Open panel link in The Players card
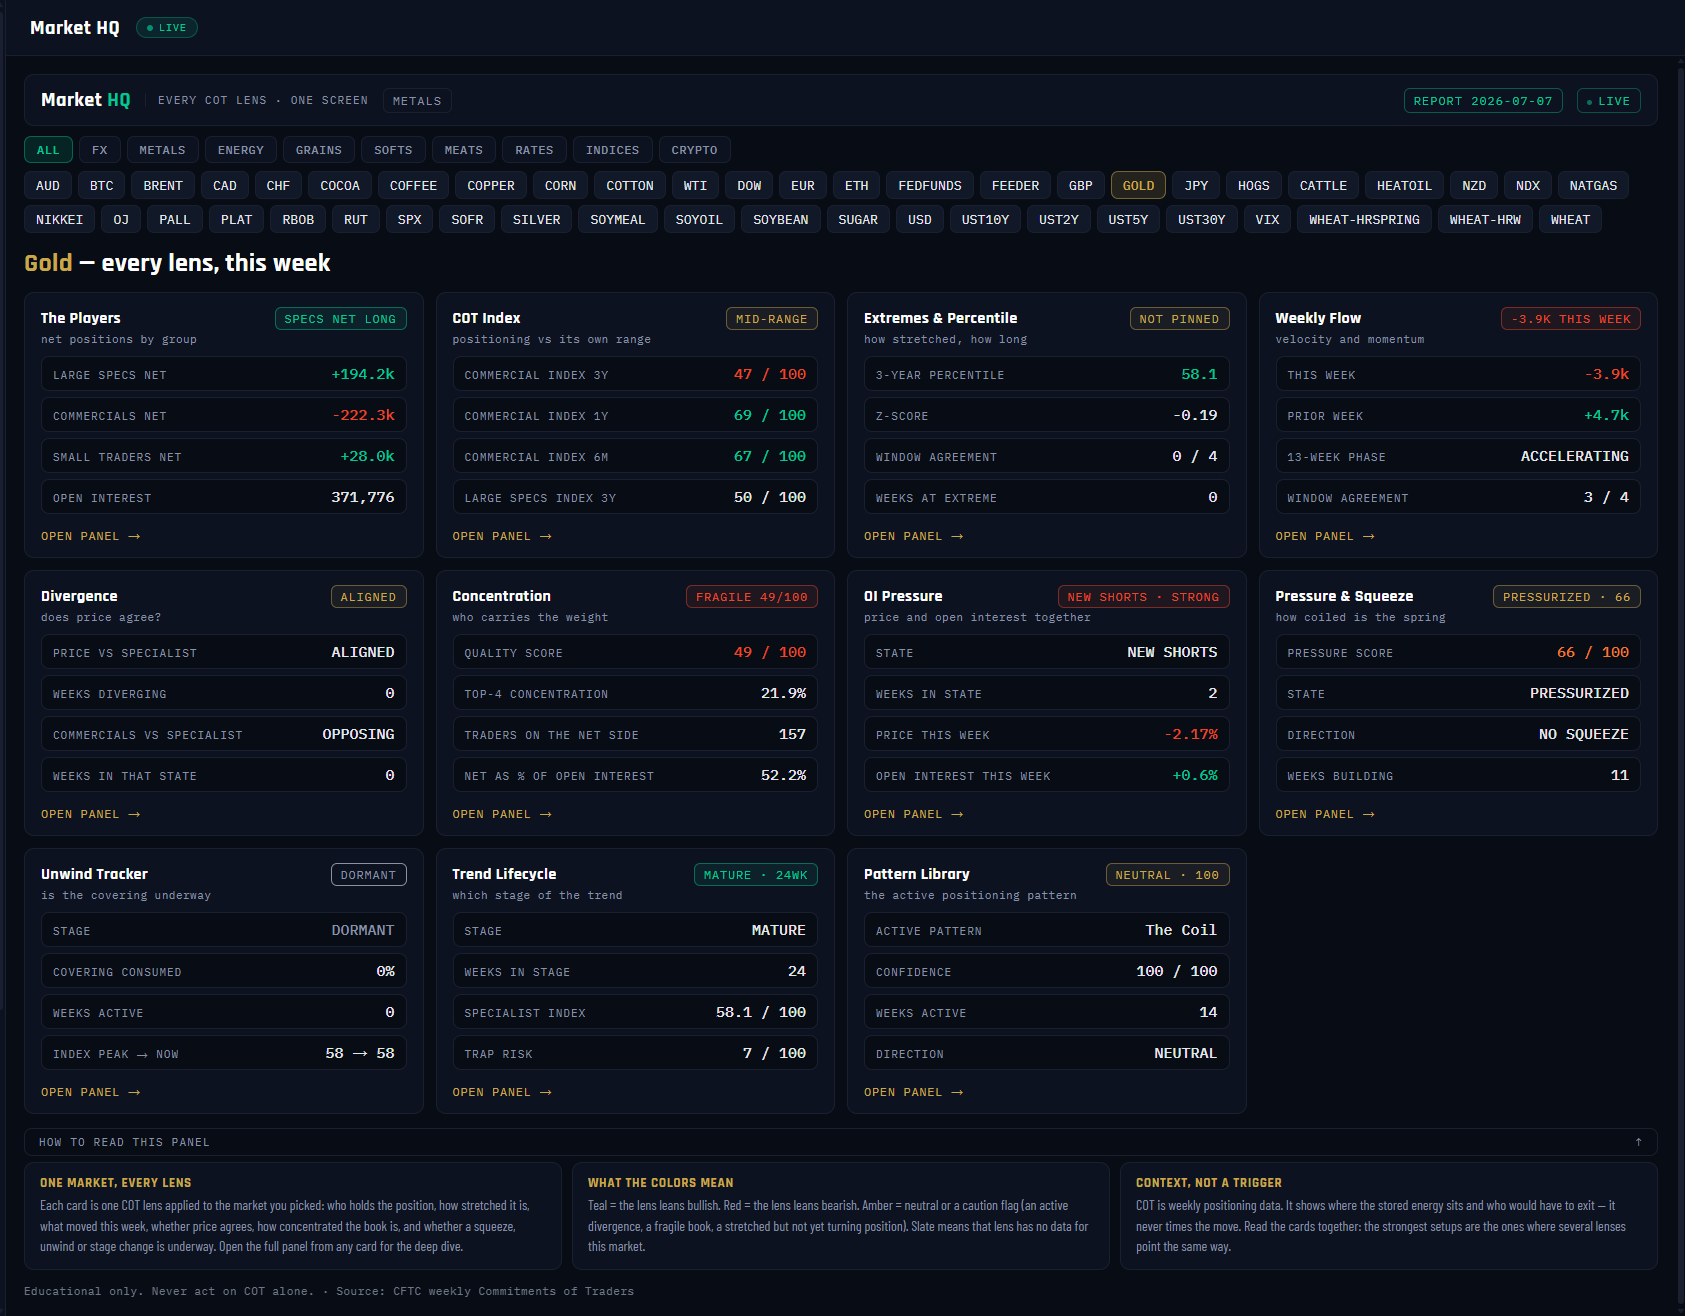Image resolution: width=1685 pixels, height=1316 pixels. [x=91, y=537]
